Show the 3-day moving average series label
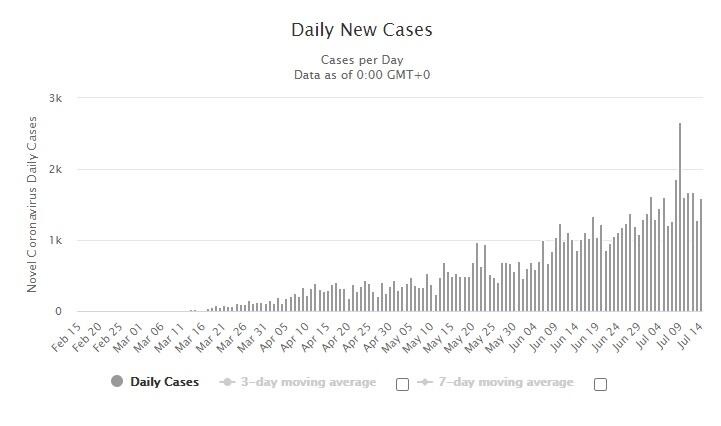This screenshot has width=721, height=426. [x=308, y=382]
